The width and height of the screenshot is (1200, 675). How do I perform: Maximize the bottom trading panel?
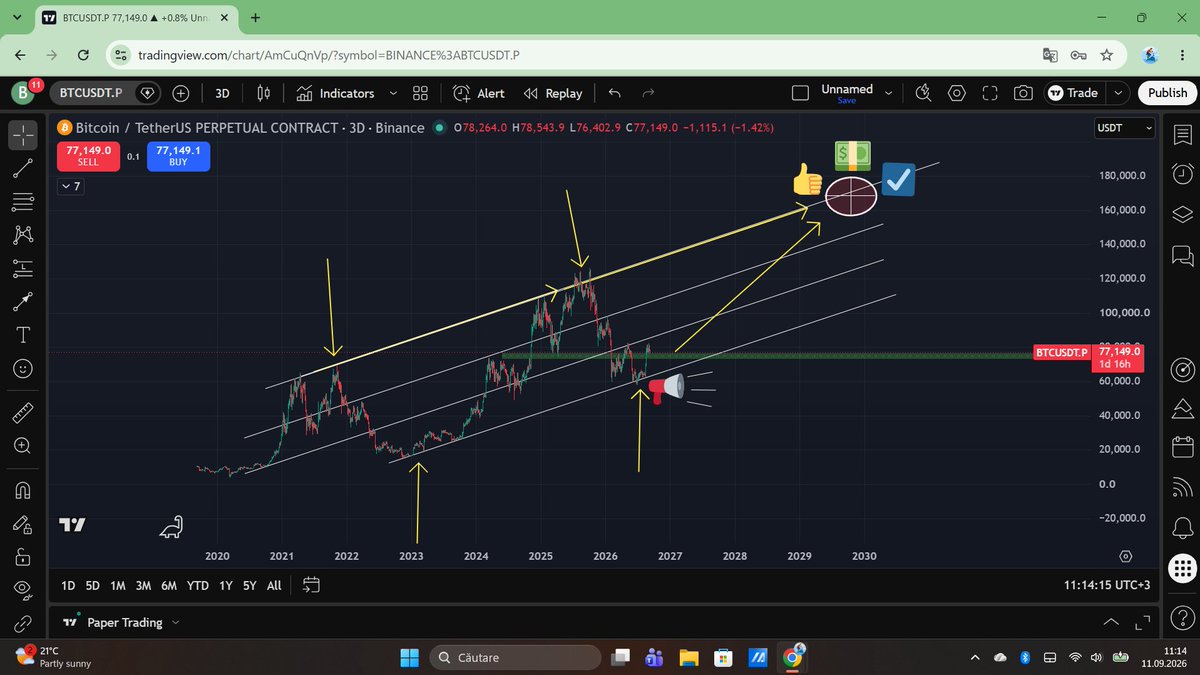pos(1144,622)
